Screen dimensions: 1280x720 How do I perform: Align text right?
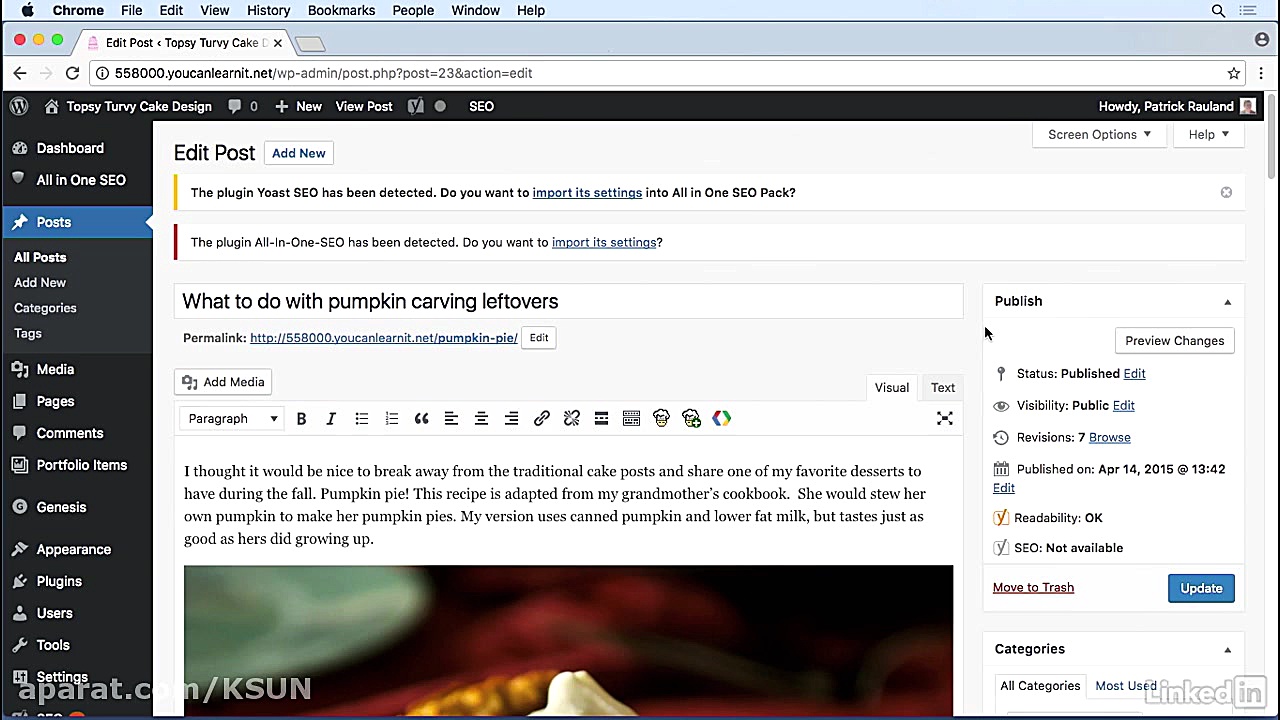tap(511, 419)
